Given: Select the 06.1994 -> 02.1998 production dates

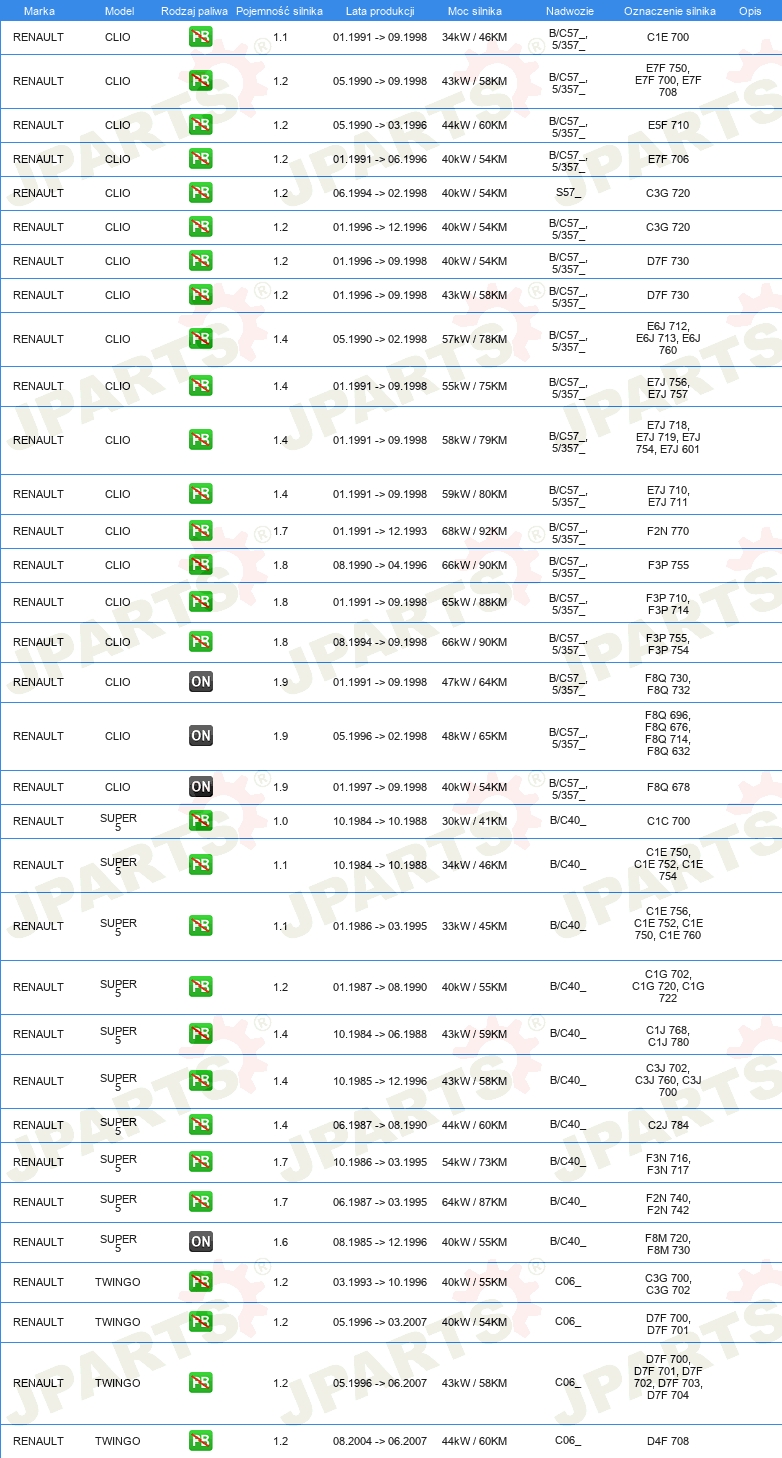Looking at the screenshot, I should (380, 193).
